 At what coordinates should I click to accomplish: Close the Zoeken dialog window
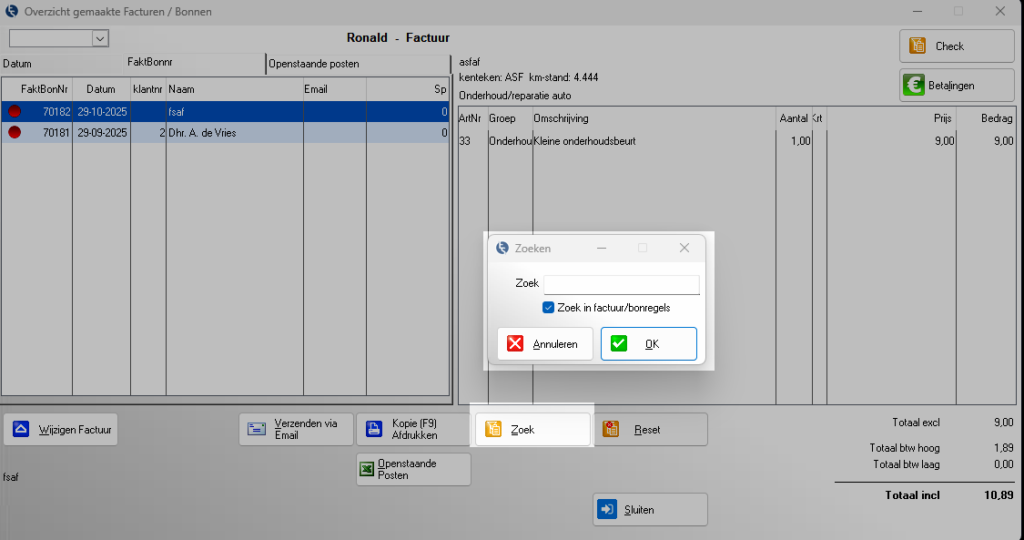pyautogui.click(x=684, y=248)
